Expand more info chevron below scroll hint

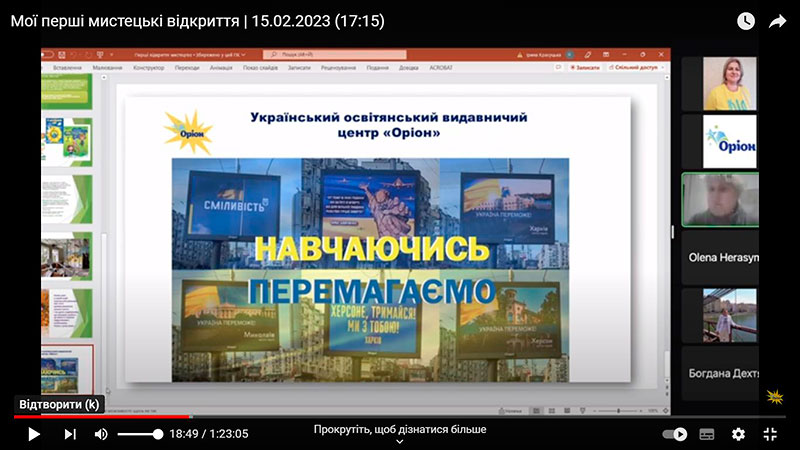[x=400, y=442]
